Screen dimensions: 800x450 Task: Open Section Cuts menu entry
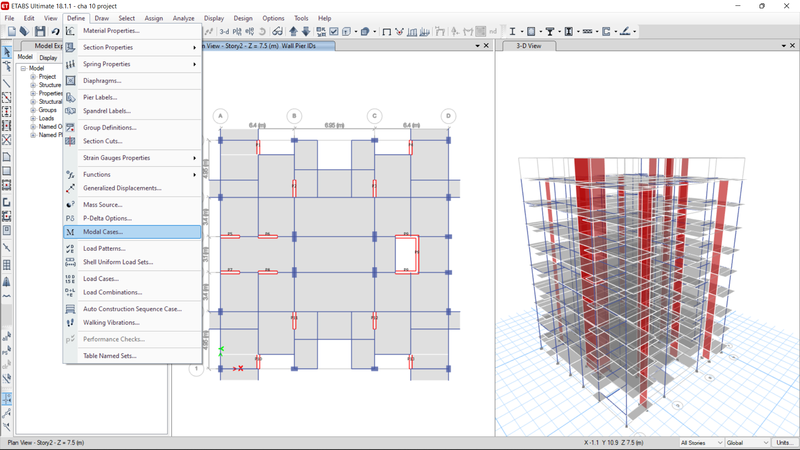(x=103, y=141)
